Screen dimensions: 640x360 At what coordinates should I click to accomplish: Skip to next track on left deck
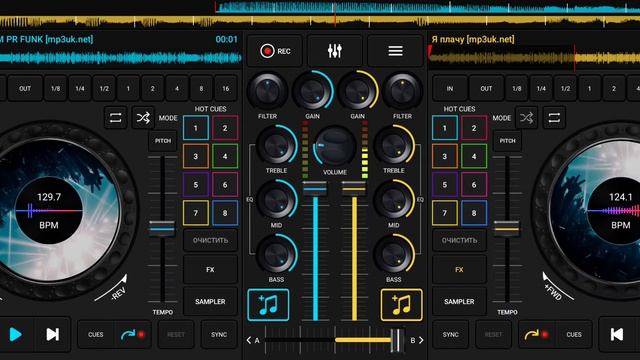point(53,334)
